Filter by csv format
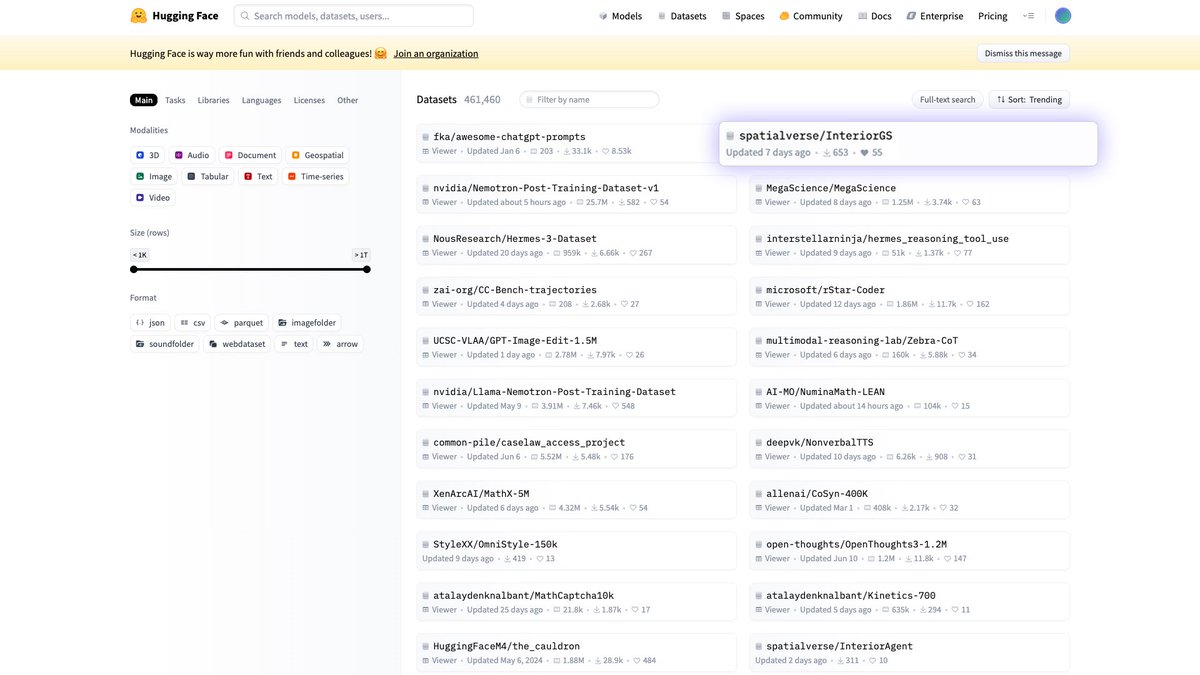Viewport: 1200px width, 675px height. point(193,323)
